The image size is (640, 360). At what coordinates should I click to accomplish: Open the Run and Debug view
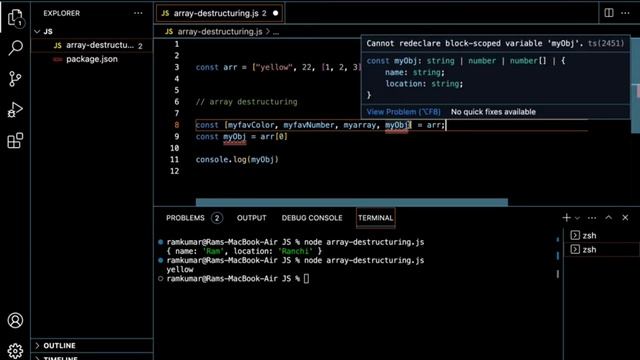tap(15, 110)
